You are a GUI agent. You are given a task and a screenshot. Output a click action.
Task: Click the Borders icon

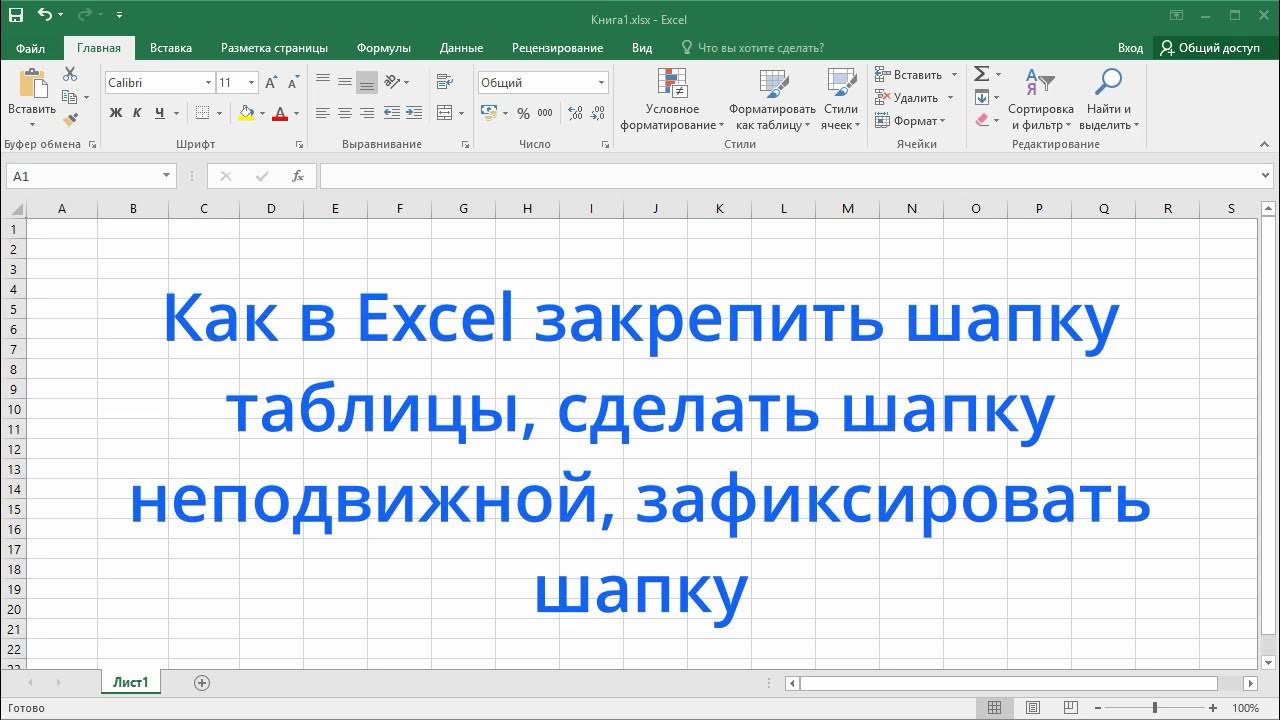point(203,113)
